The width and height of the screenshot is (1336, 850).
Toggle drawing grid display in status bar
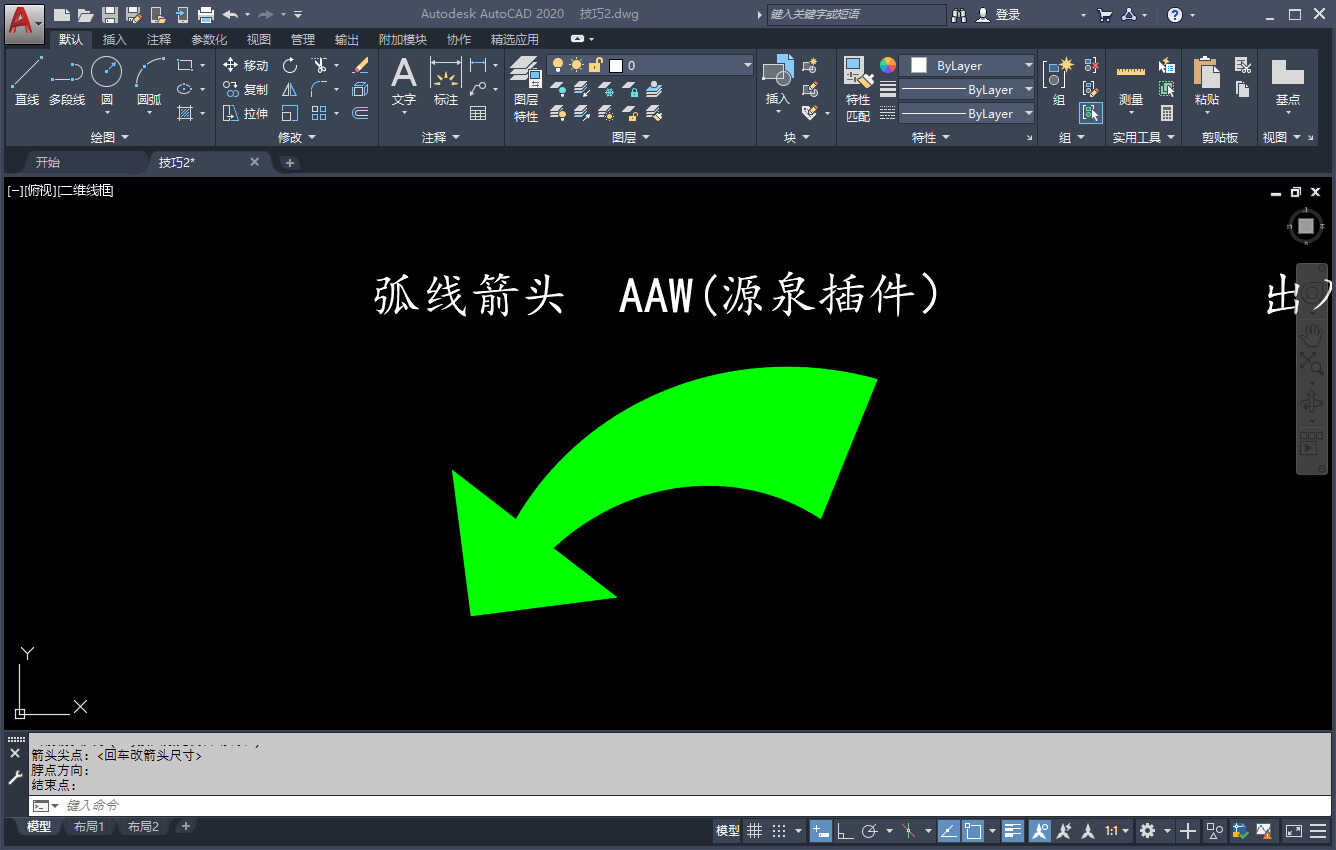[754, 831]
